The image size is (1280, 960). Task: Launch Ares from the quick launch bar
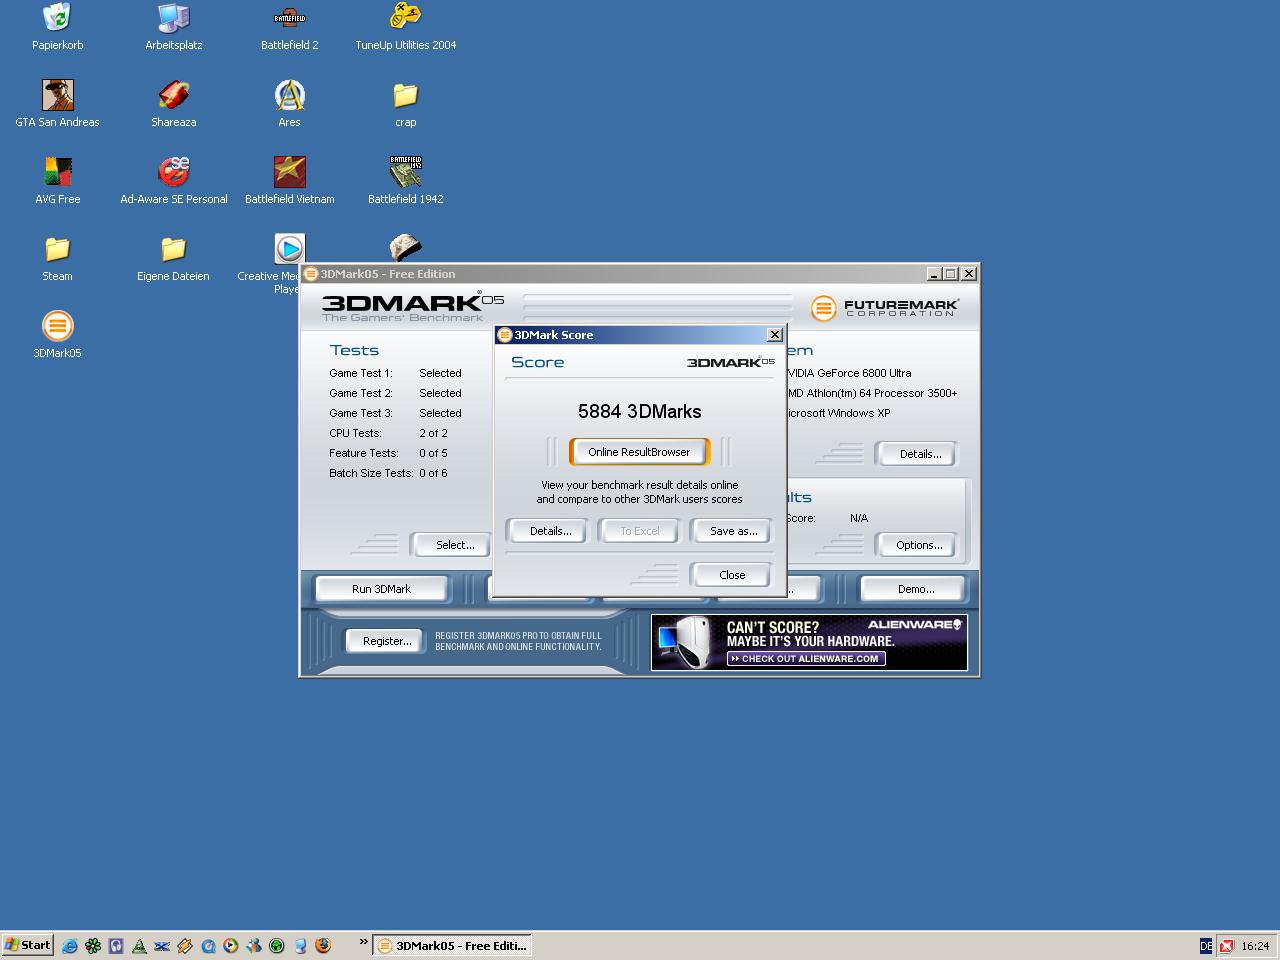click(x=139, y=945)
